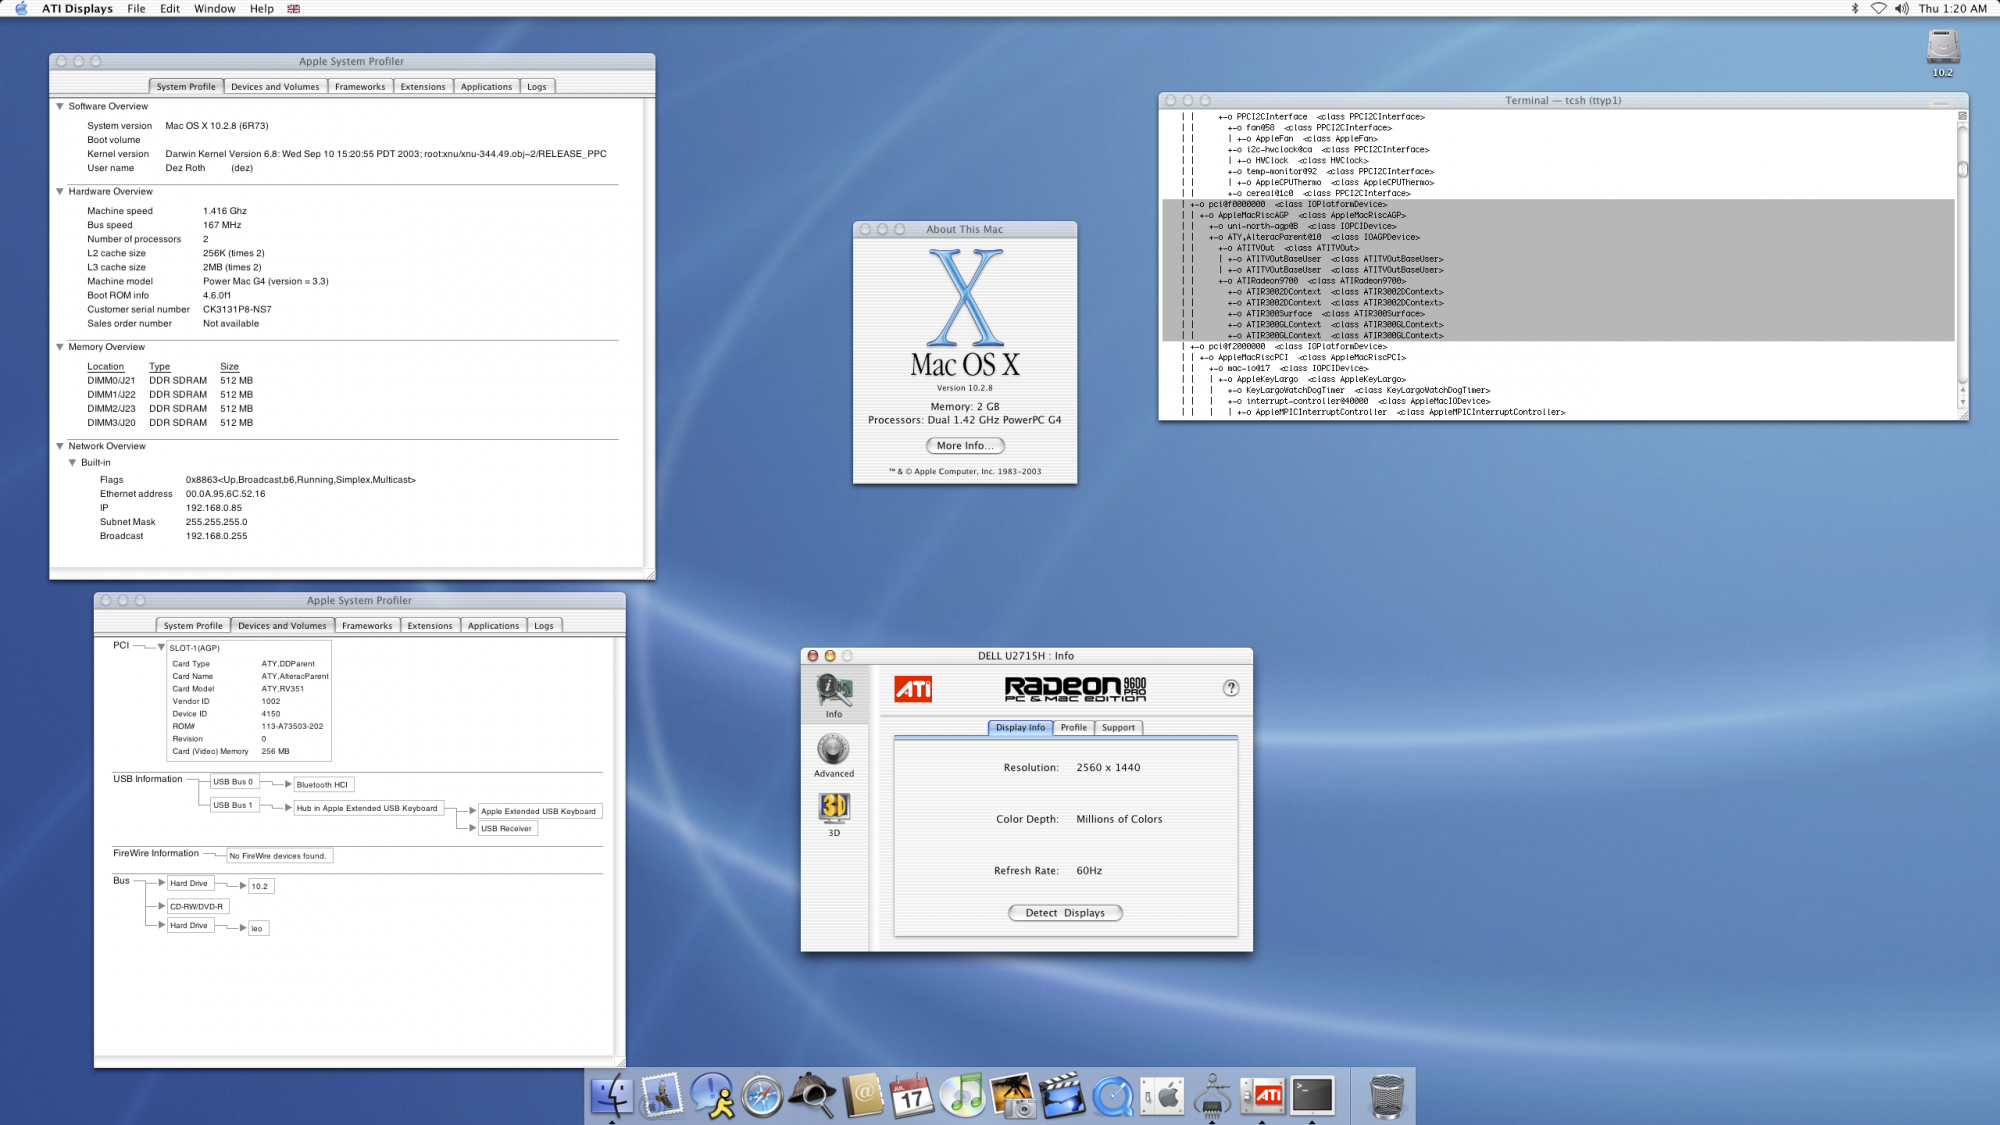The width and height of the screenshot is (2000, 1125).
Task: Click menu bar clock Thu 1:20 AM
Action: (1952, 8)
